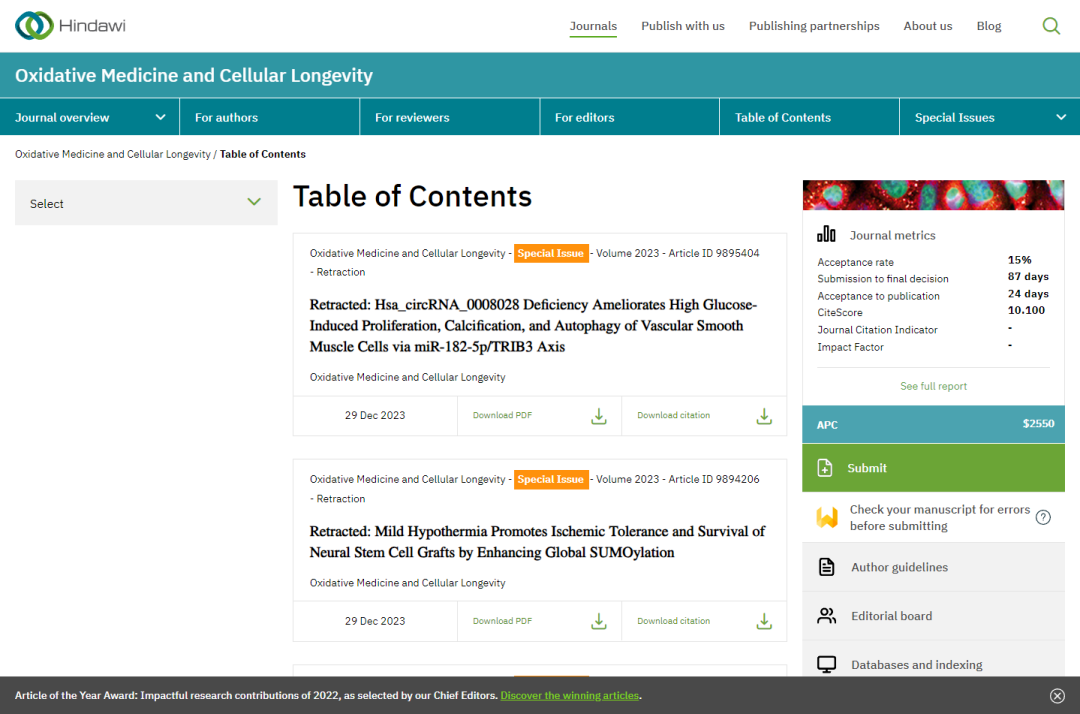Expand the Journal overview chevron
The height and width of the screenshot is (714, 1080).
tap(160, 117)
